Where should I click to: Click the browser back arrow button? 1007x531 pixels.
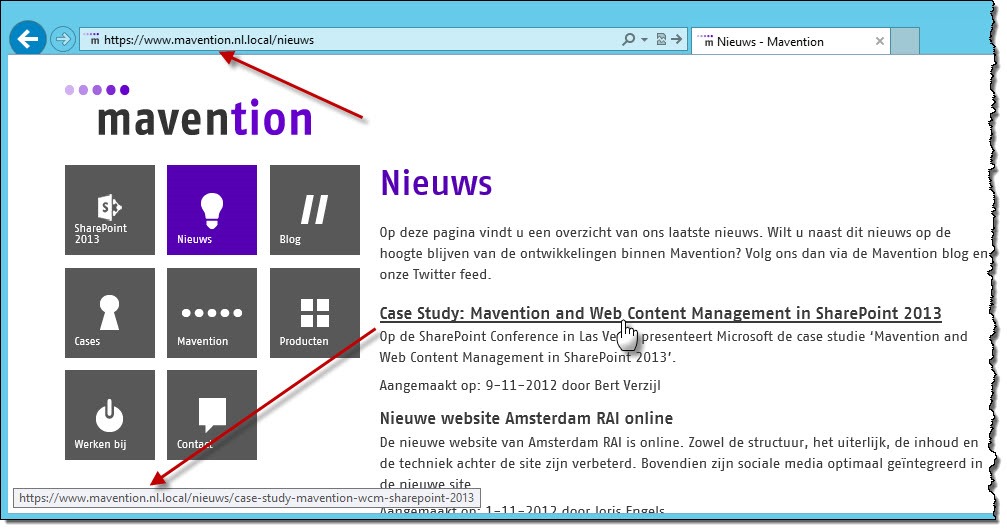(28, 39)
